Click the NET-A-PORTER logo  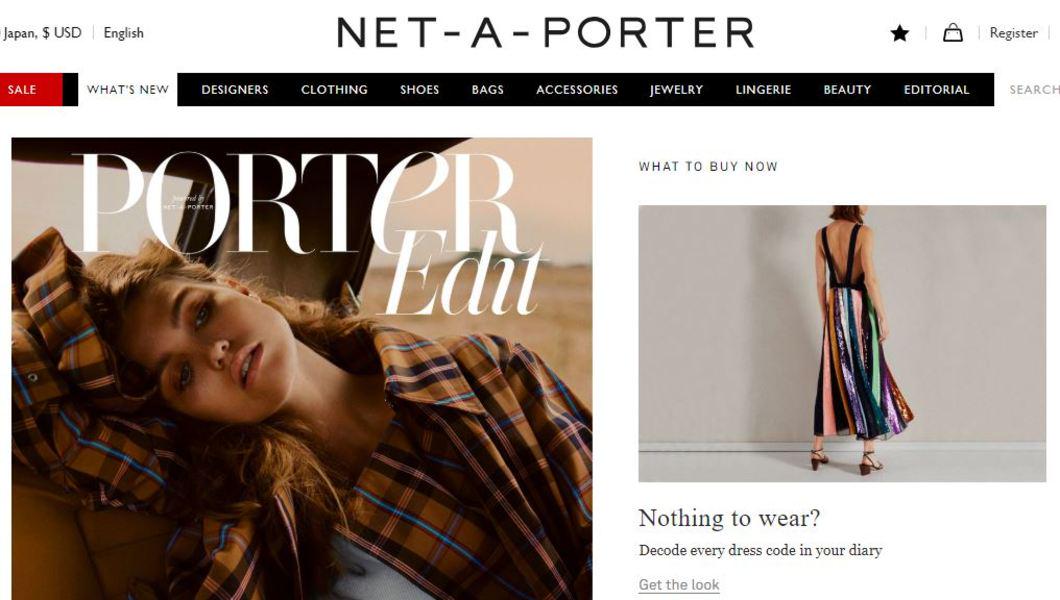point(546,33)
